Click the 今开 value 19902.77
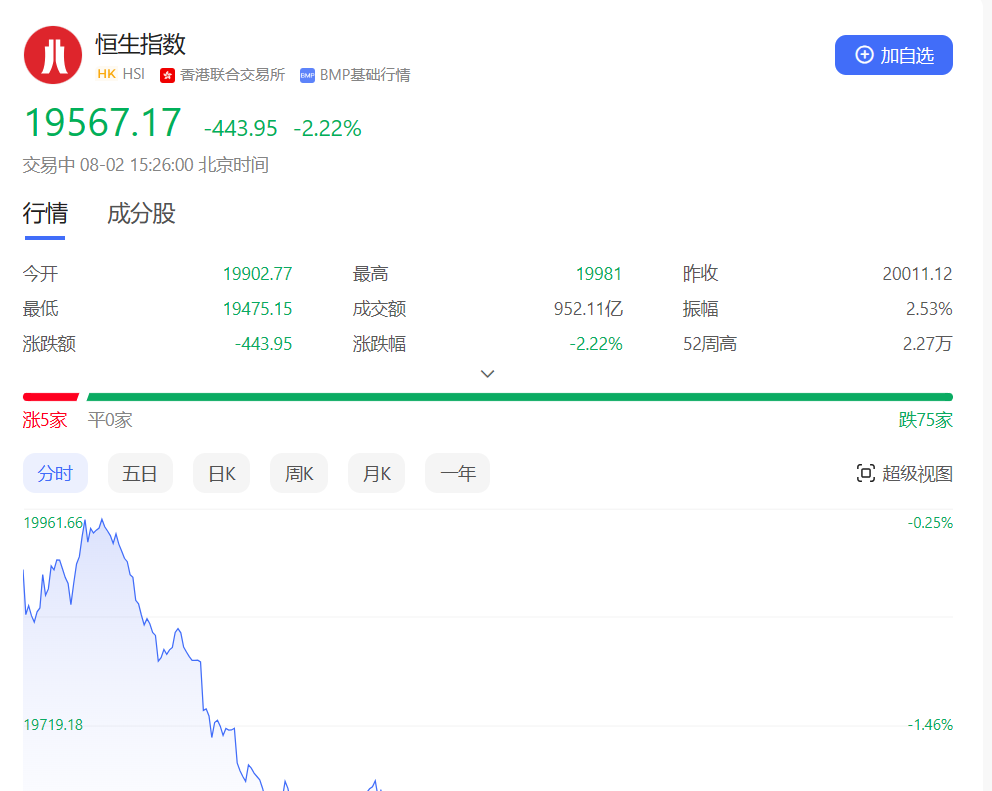Screen dimensions: 992x791 pos(257,274)
